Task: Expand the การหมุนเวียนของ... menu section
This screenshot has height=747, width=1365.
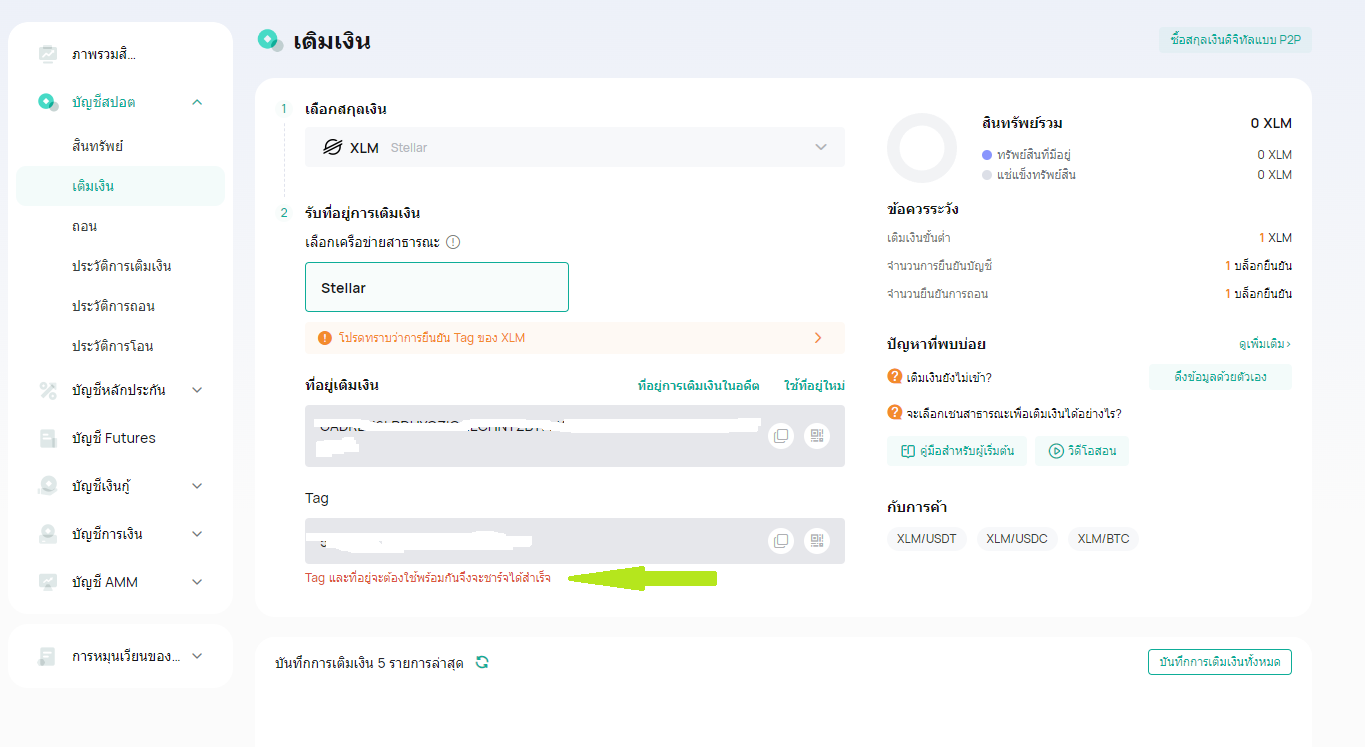Action: click(197, 656)
